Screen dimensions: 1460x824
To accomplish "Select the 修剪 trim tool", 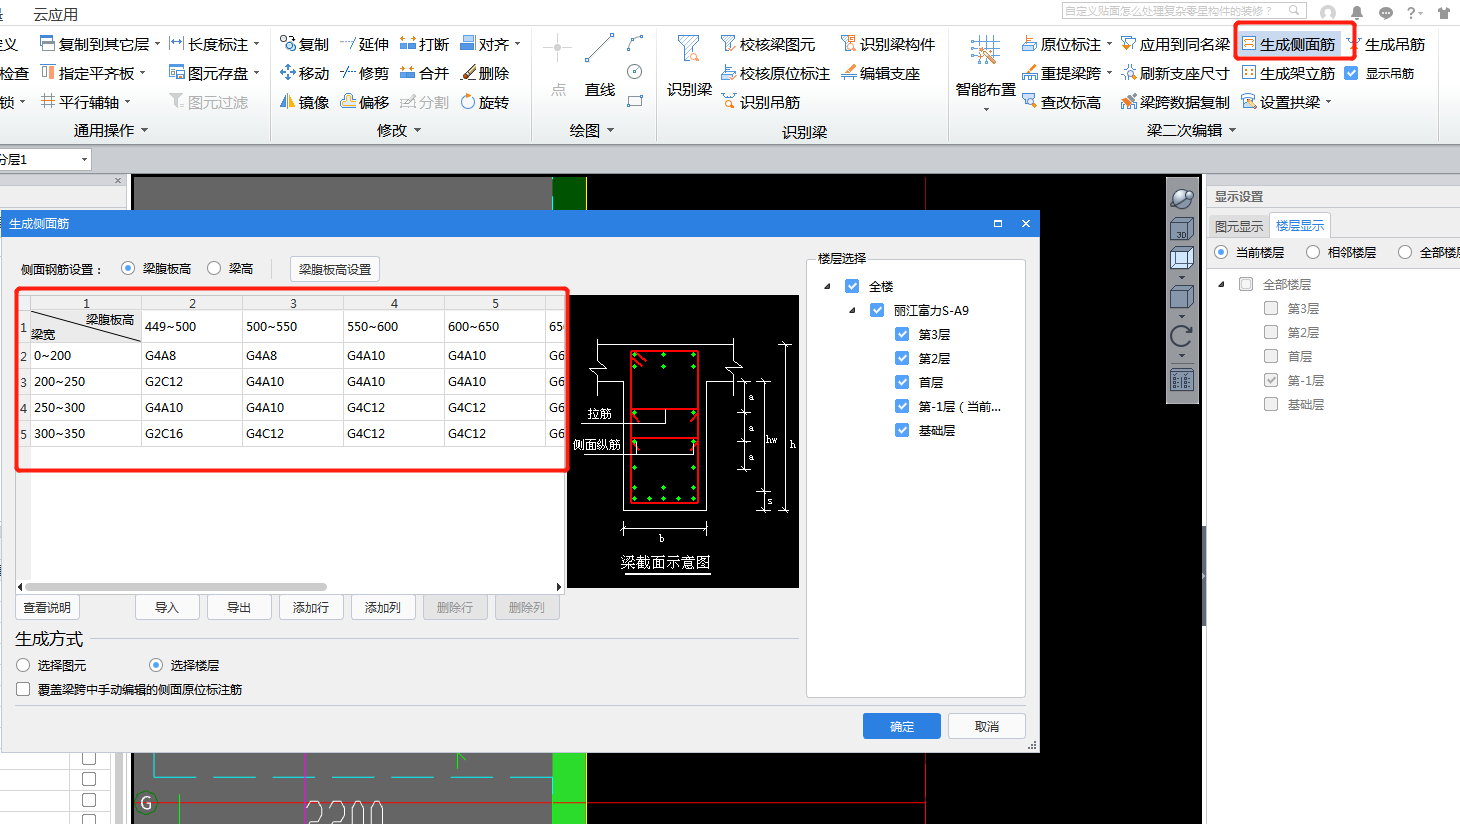I will coord(365,73).
